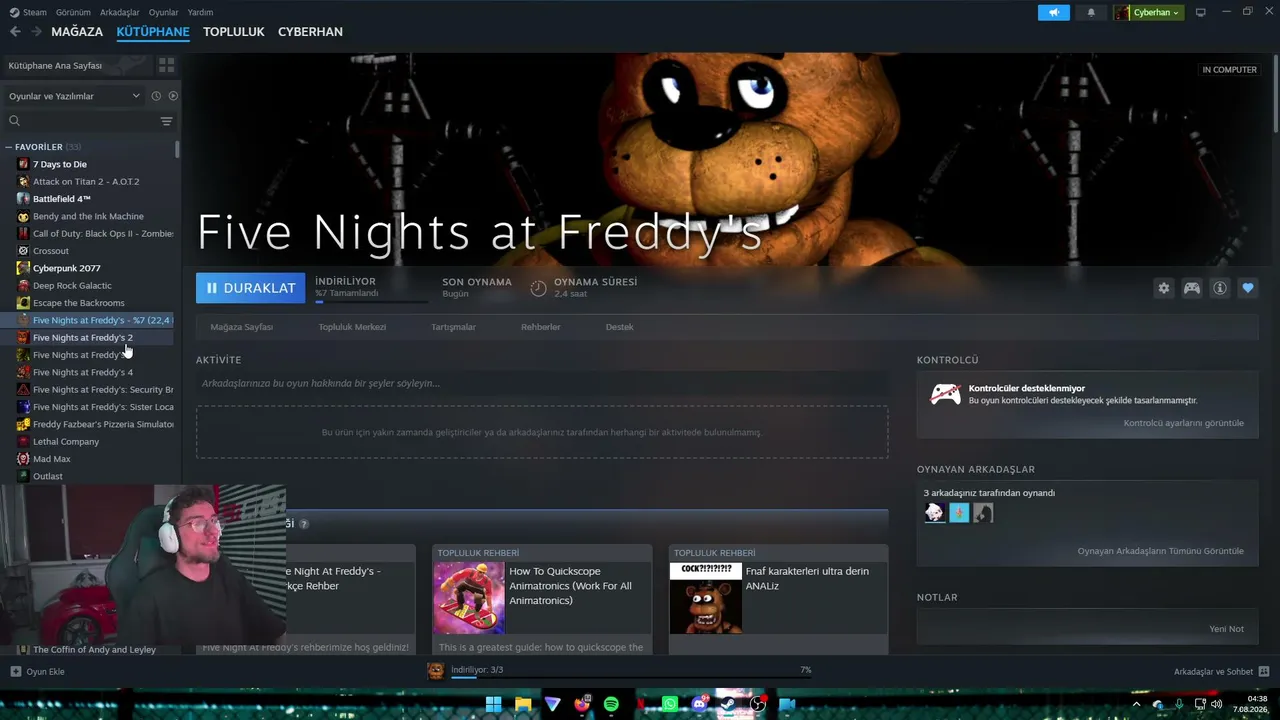Remove game from favorites heart
1280x720 pixels.
click(1248, 288)
